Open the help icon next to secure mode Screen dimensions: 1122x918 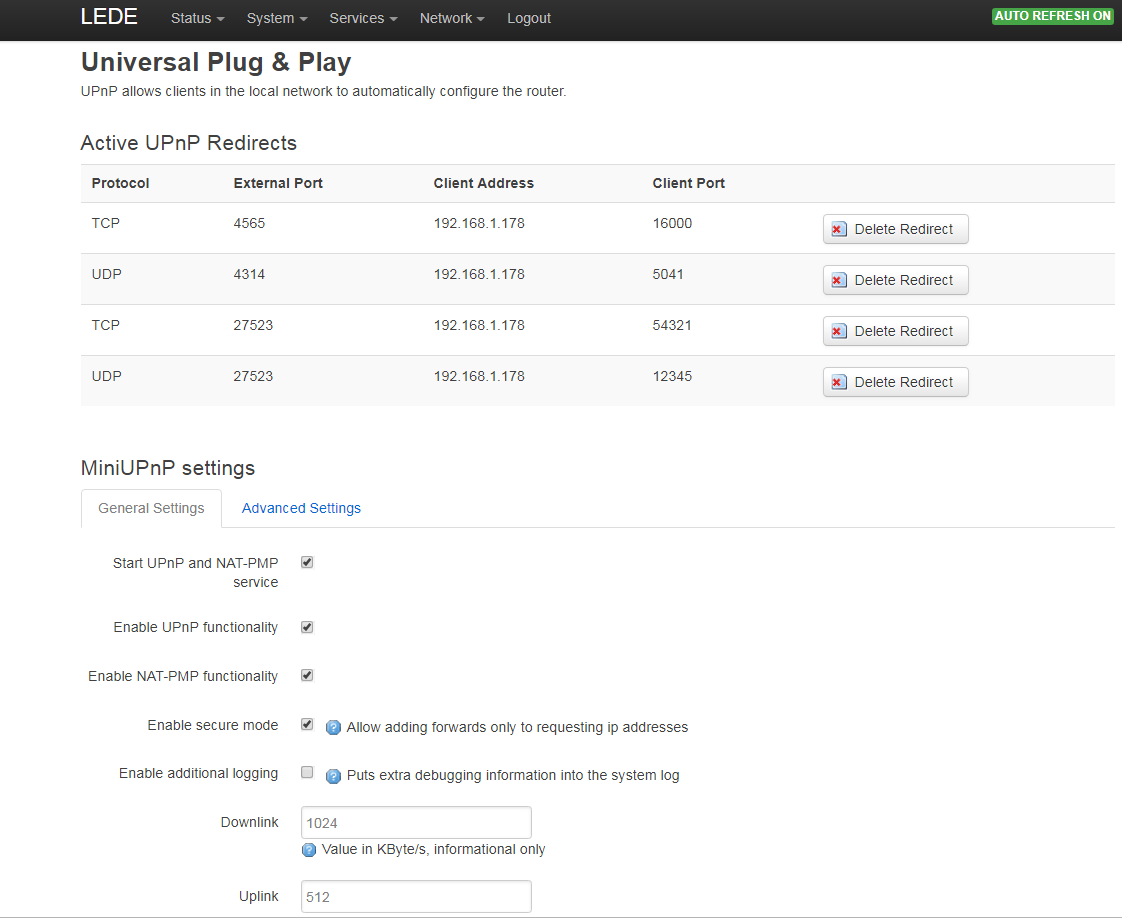(x=332, y=728)
